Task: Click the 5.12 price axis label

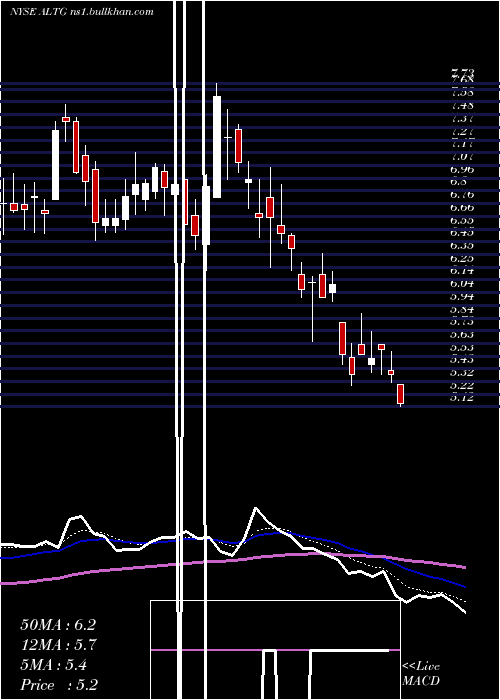Action: [x=462, y=397]
